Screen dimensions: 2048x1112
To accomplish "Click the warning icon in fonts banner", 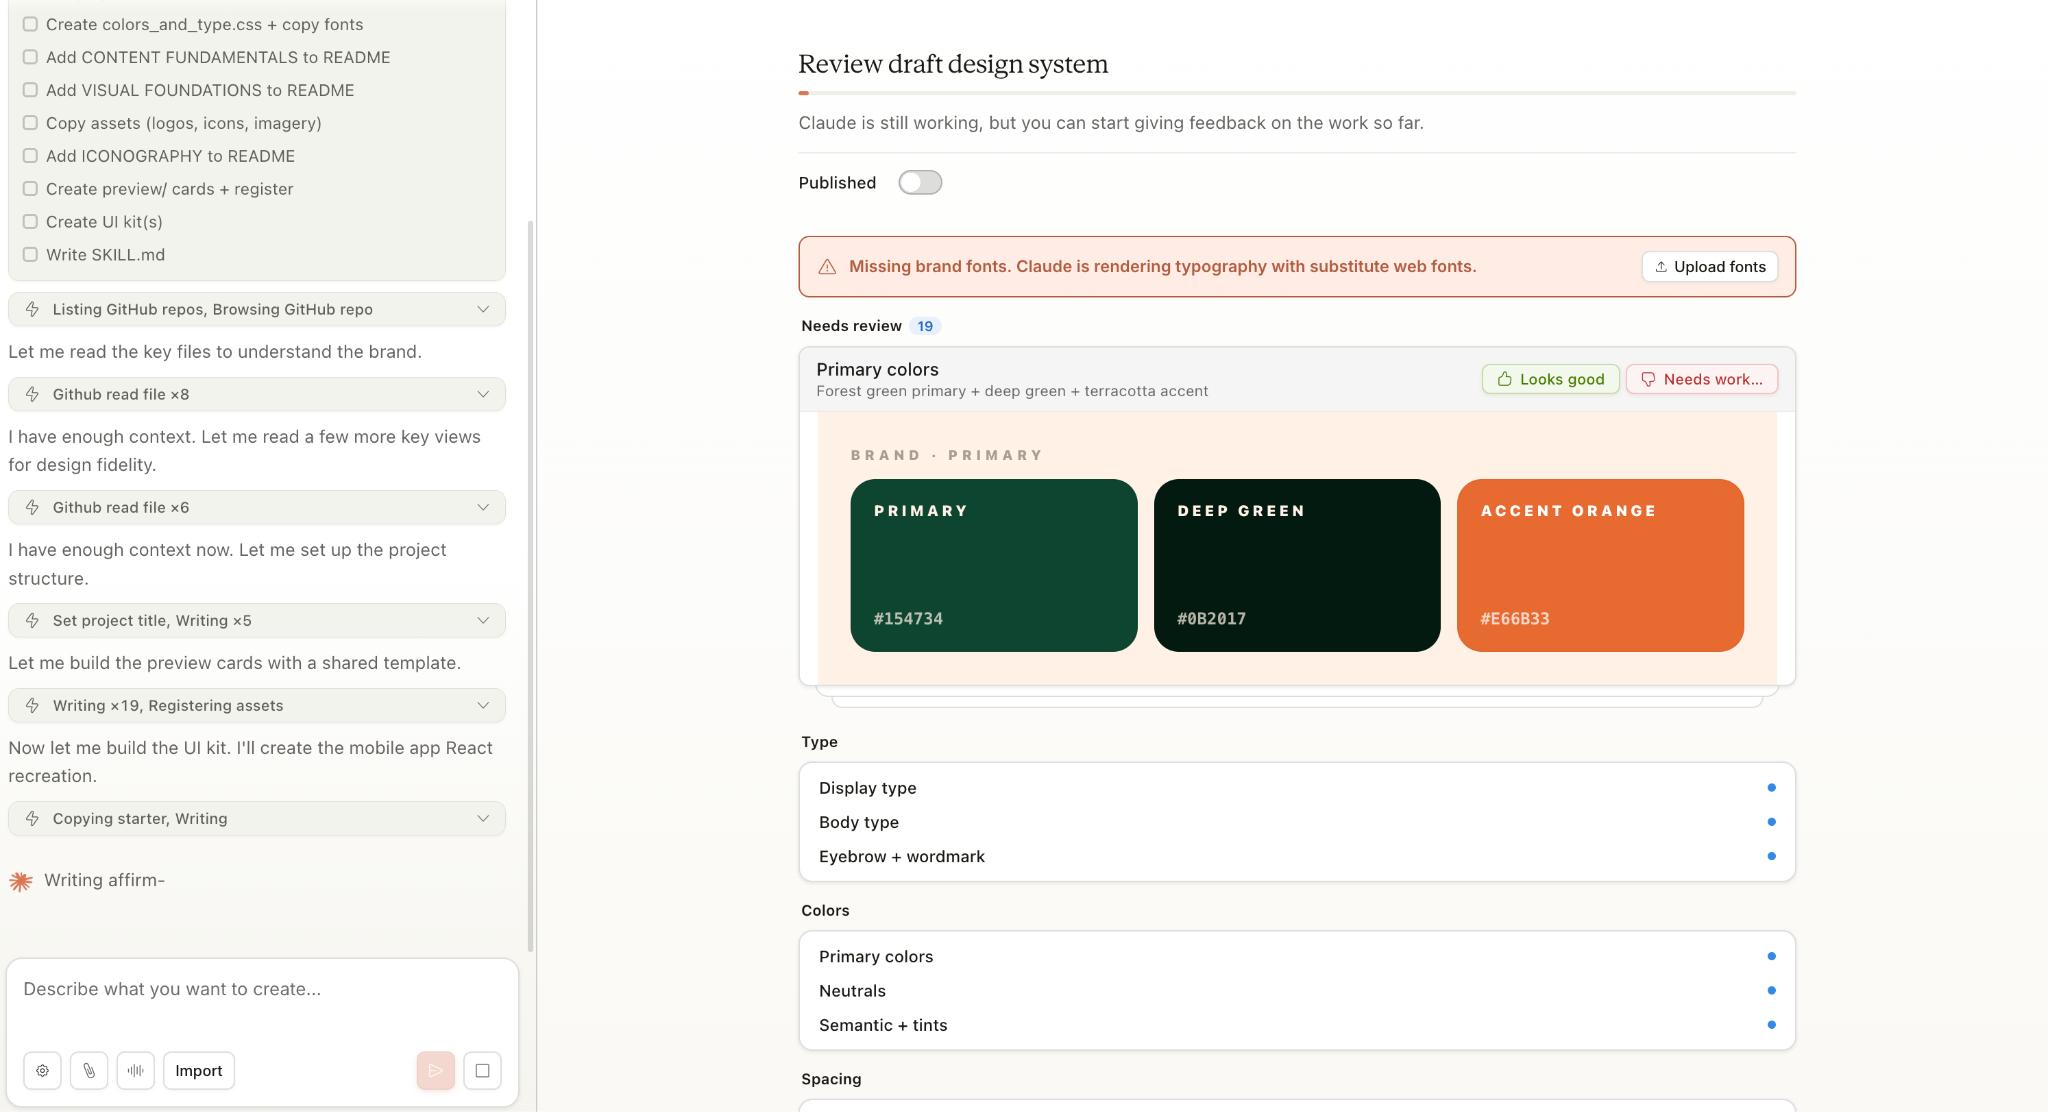I will pos(827,267).
